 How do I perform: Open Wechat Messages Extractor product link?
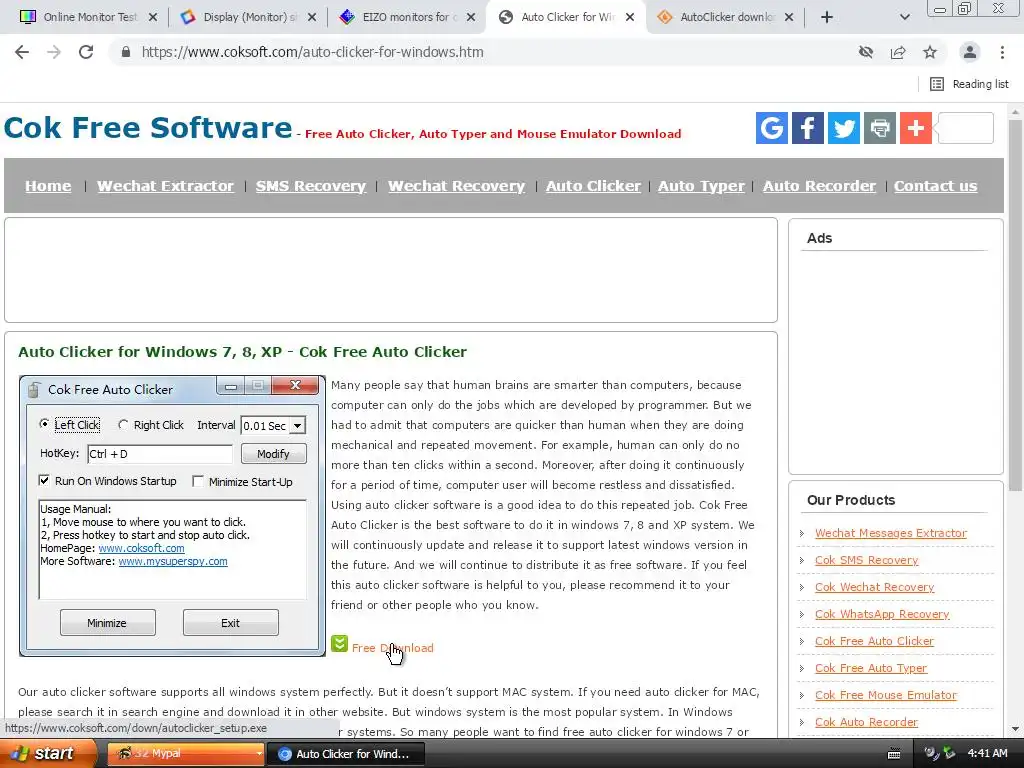(891, 534)
